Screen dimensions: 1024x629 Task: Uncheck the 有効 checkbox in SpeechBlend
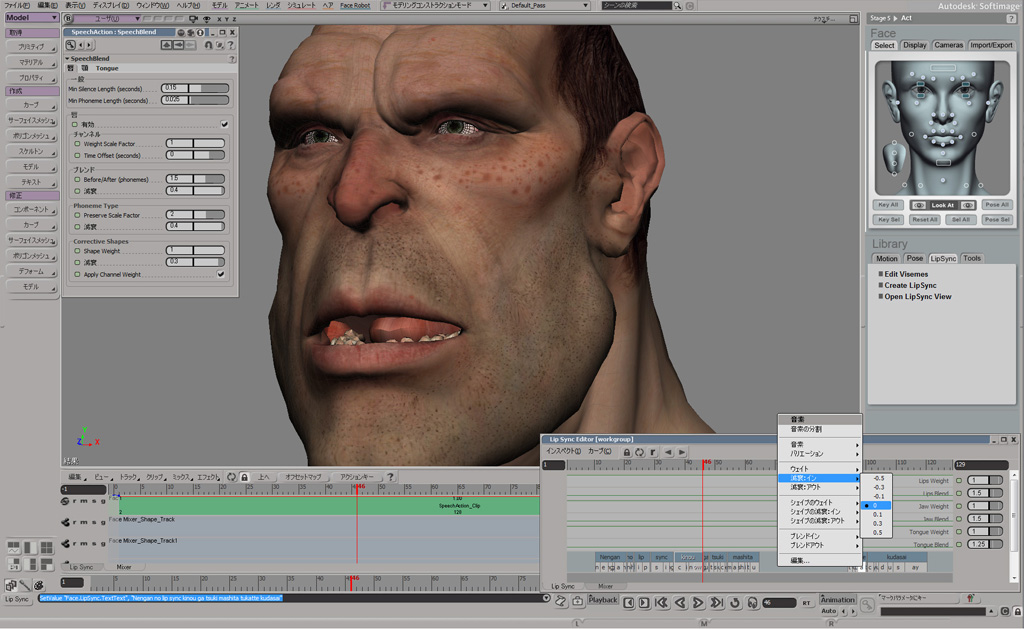tap(224, 125)
